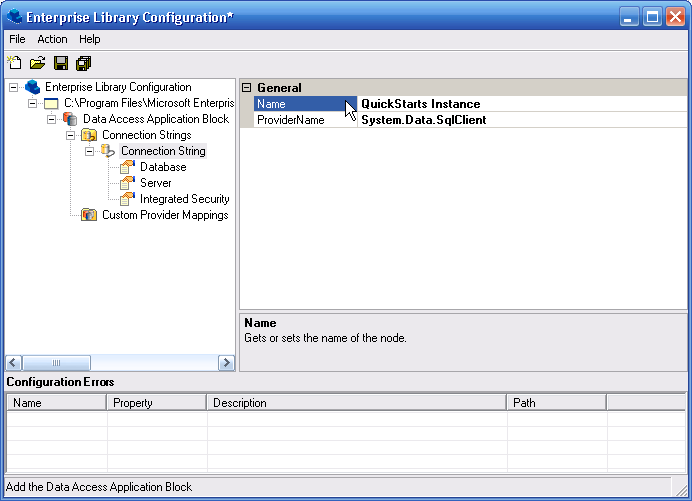Viewport: 692px width, 501px height.
Task: Click the Custom Provider Mappings node icon
Action: click(x=89, y=215)
